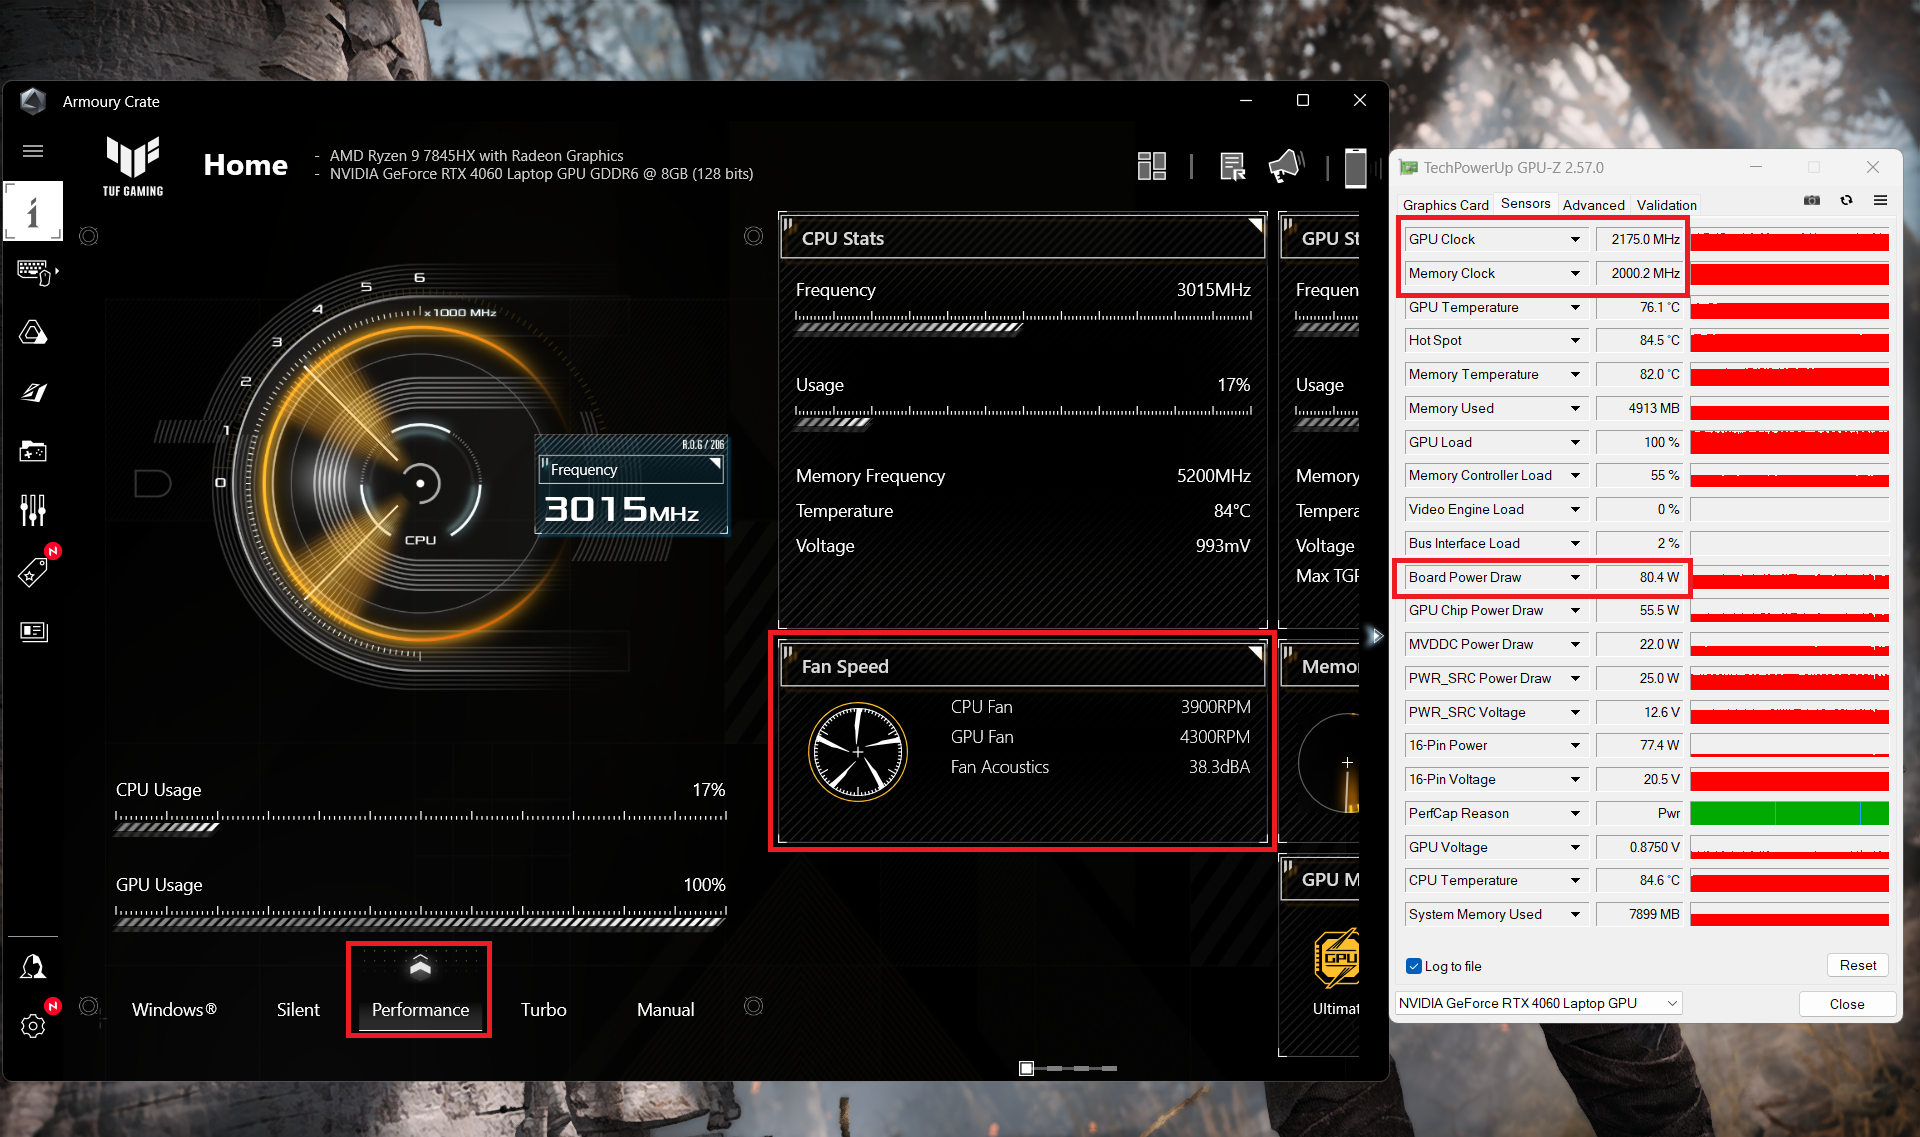Screen dimensions: 1920x1137
Task: Click the GPU-Z refresh sensors icon
Action: tap(1846, 201)
